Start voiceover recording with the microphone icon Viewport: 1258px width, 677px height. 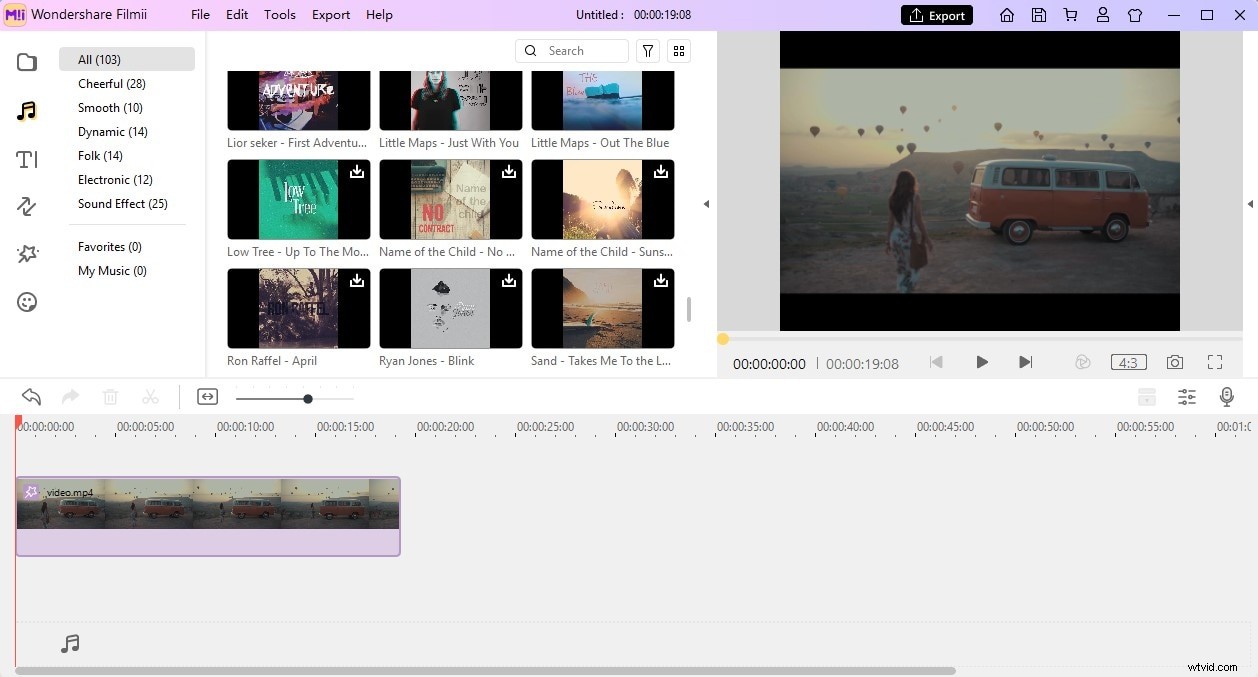tap(1227, 397)
